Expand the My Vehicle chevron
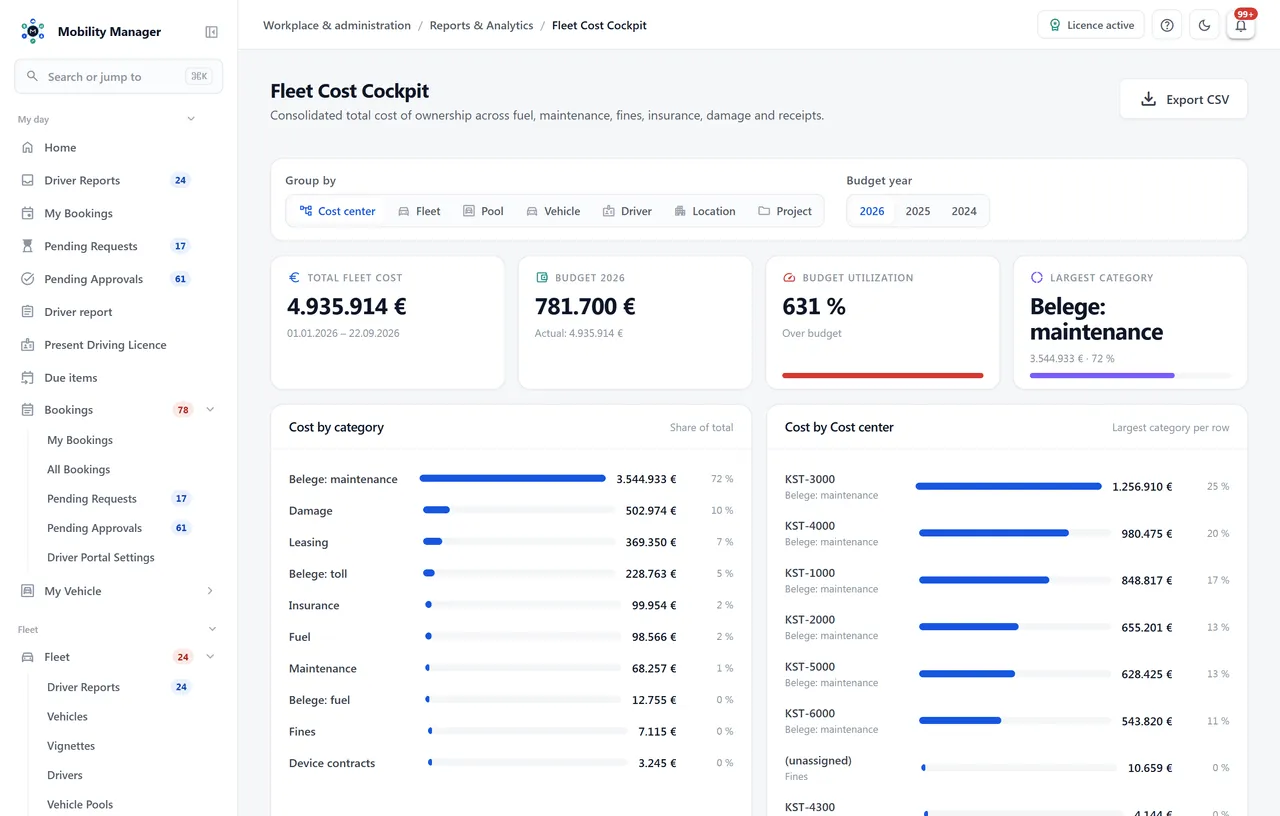 [210, 591]
